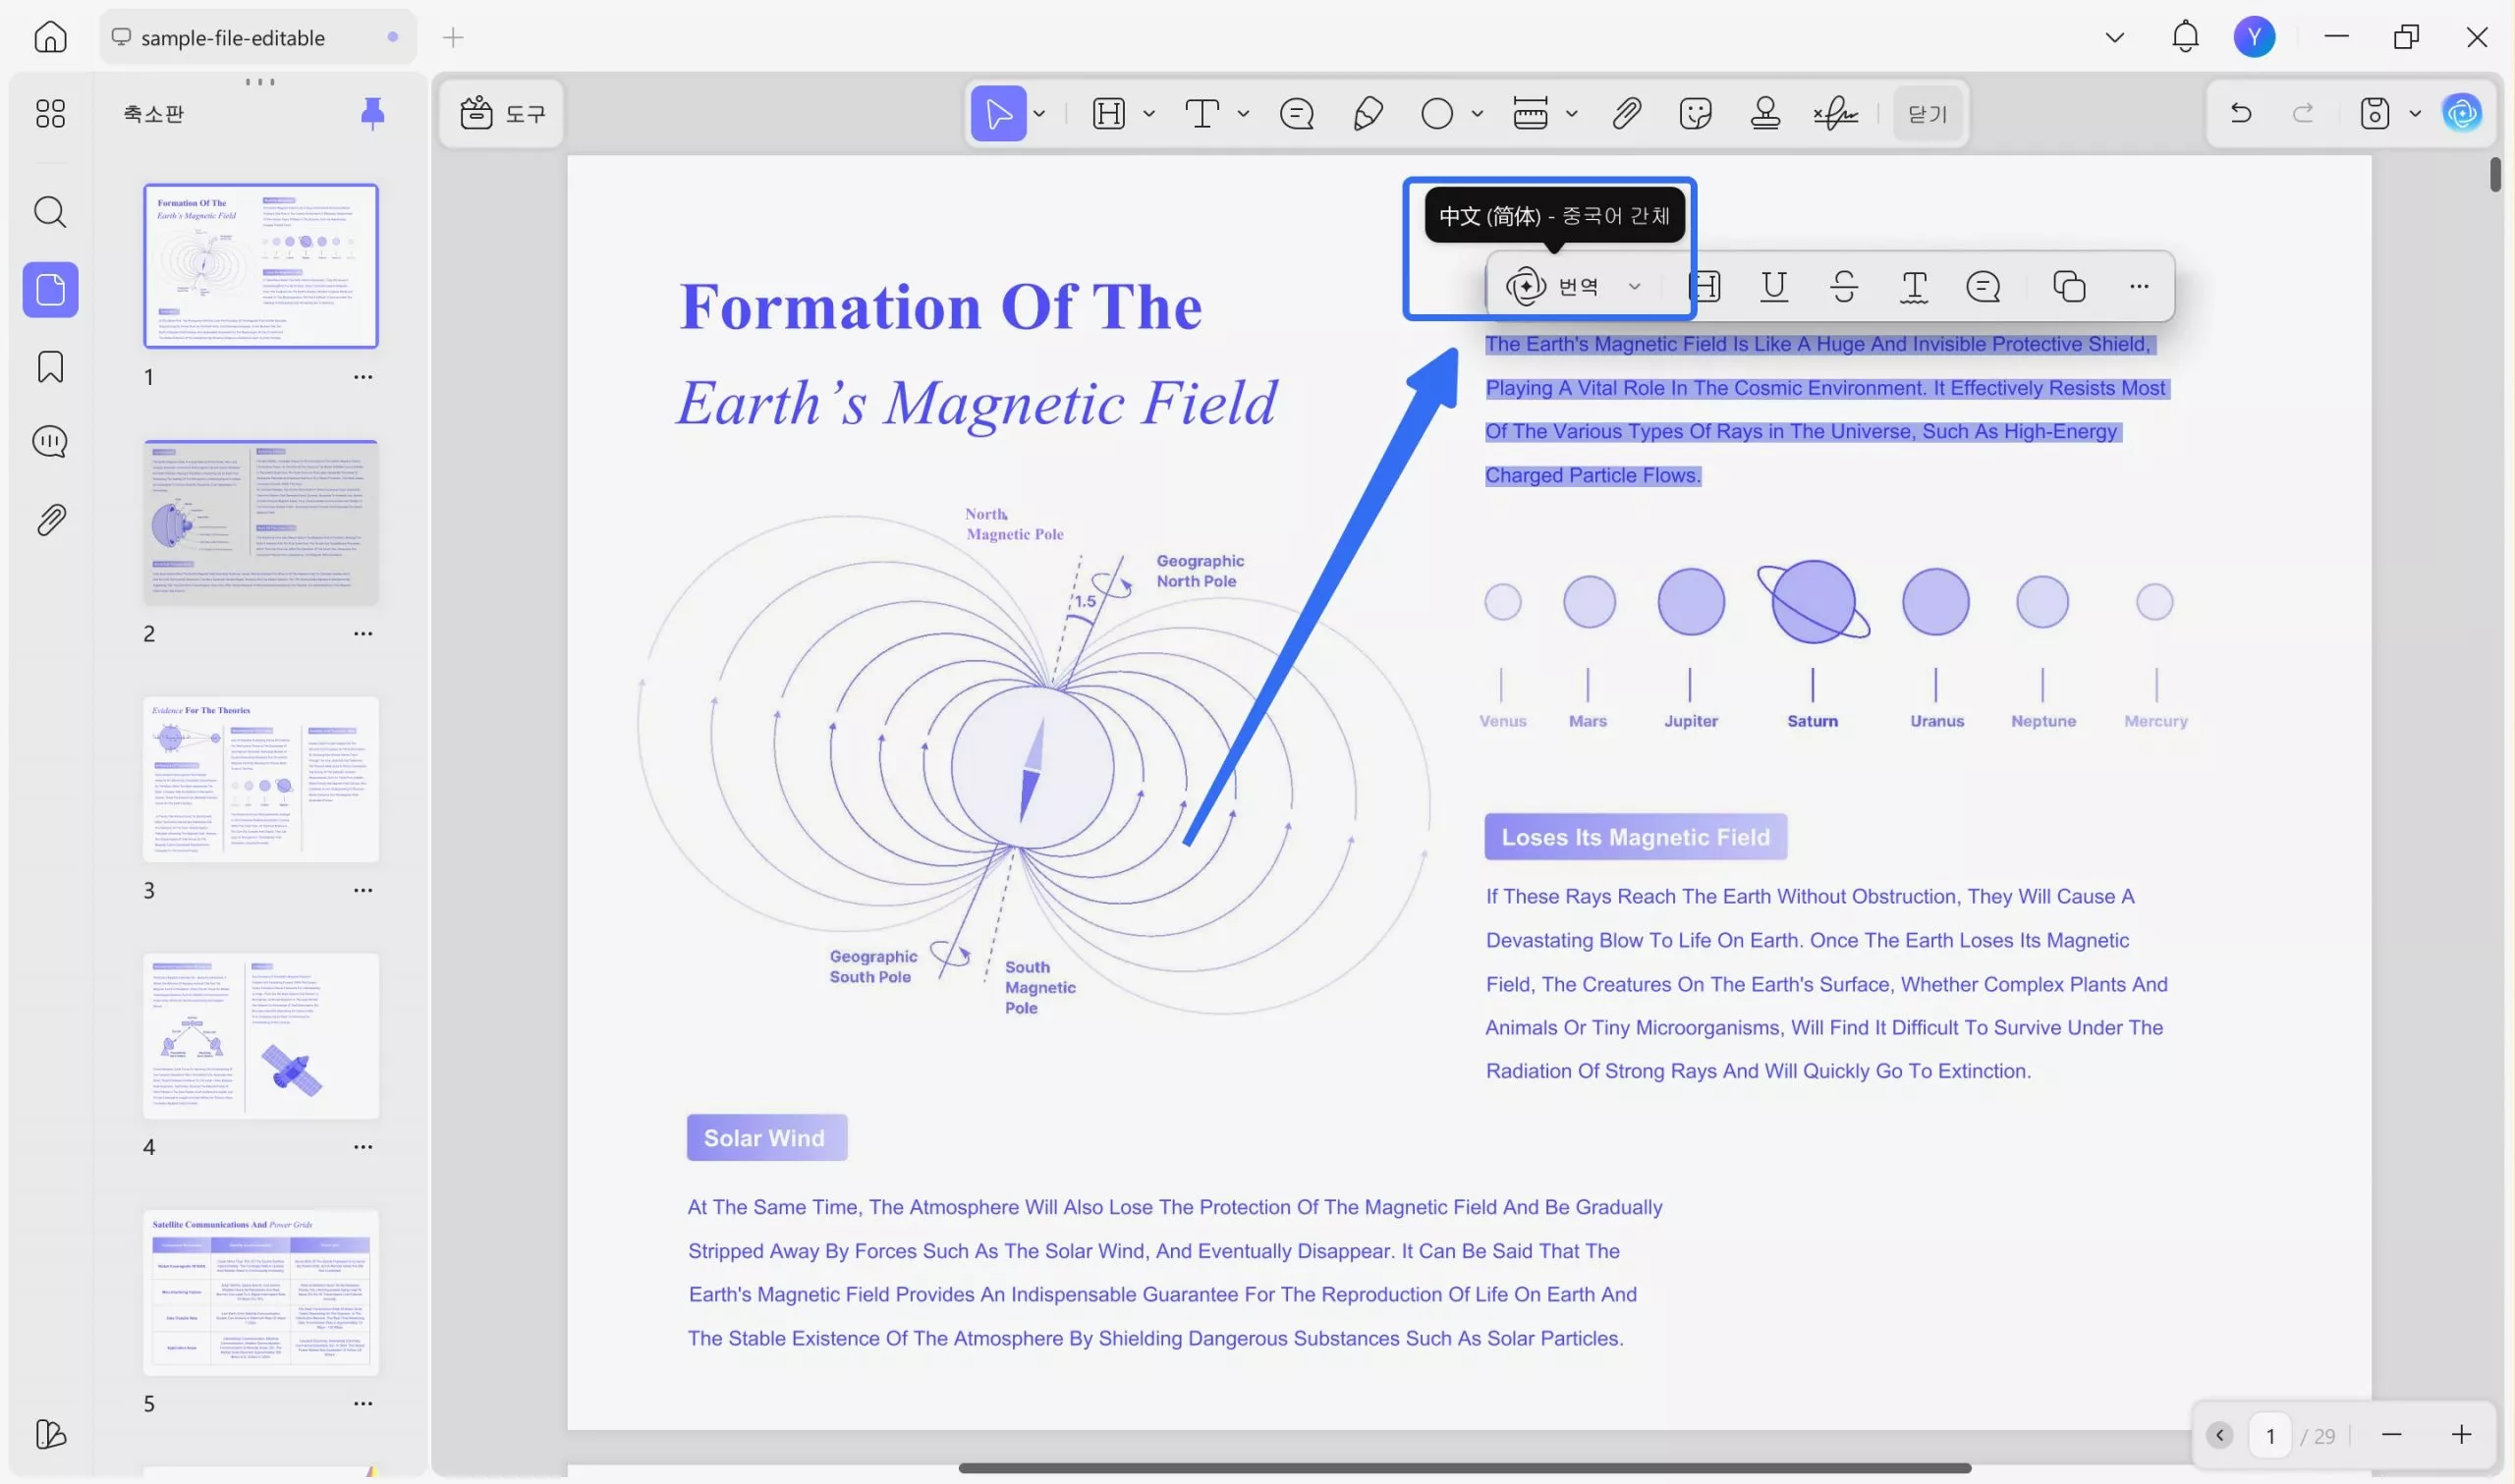The image size is (2515, 1484).
Task: Select the highlight tool in top toolbar
Action: tap(1109, 113)
